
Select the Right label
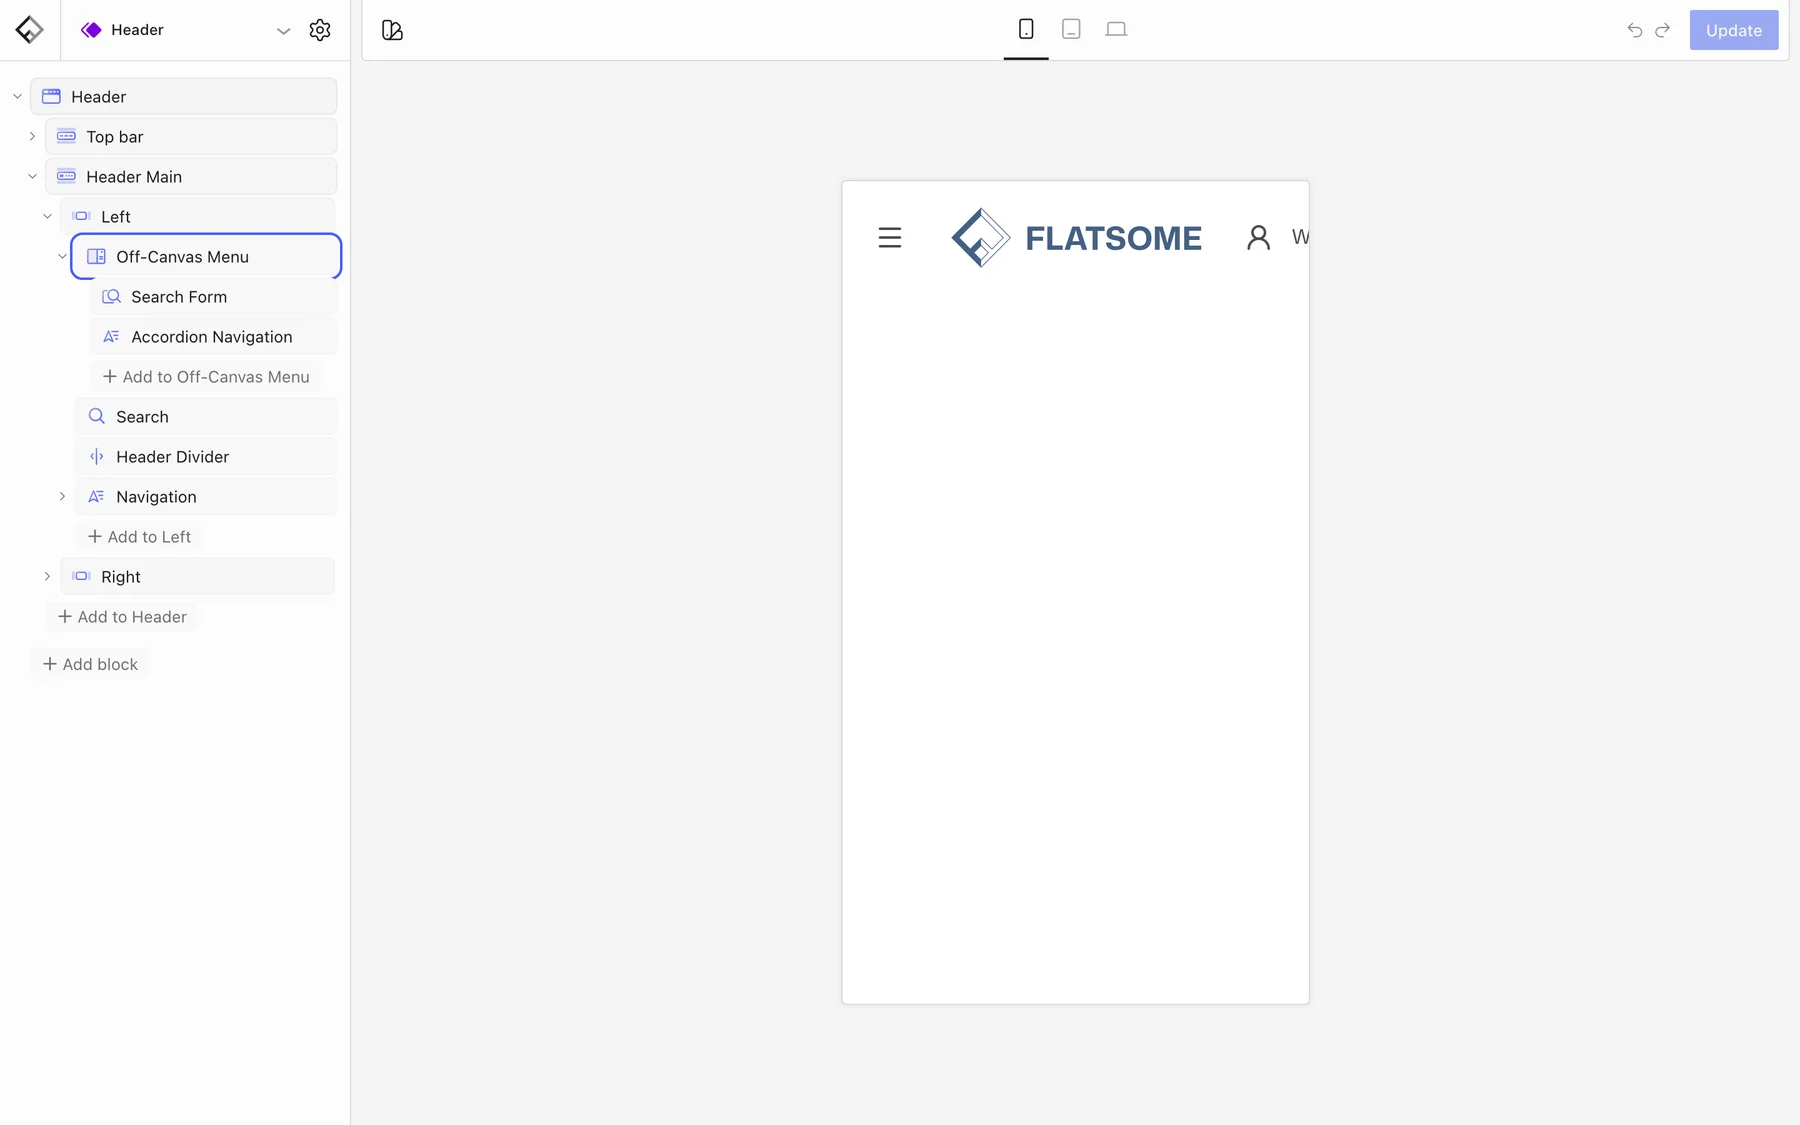[121, 577]
